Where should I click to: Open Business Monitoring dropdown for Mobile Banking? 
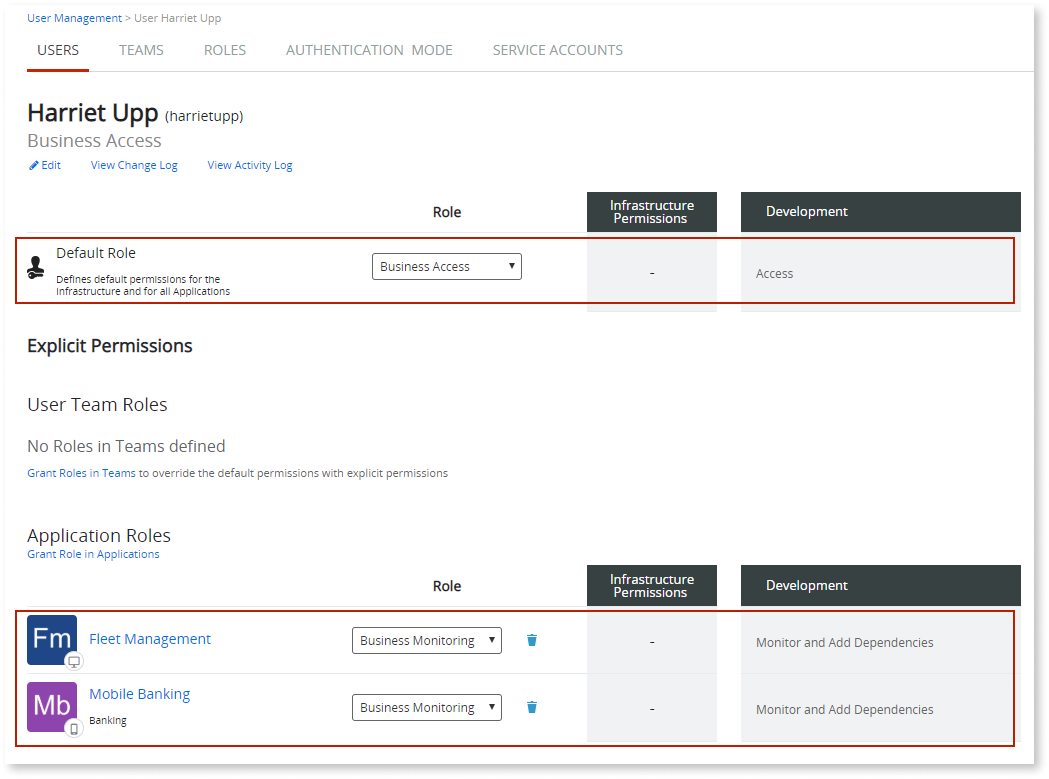coord(427,707)
